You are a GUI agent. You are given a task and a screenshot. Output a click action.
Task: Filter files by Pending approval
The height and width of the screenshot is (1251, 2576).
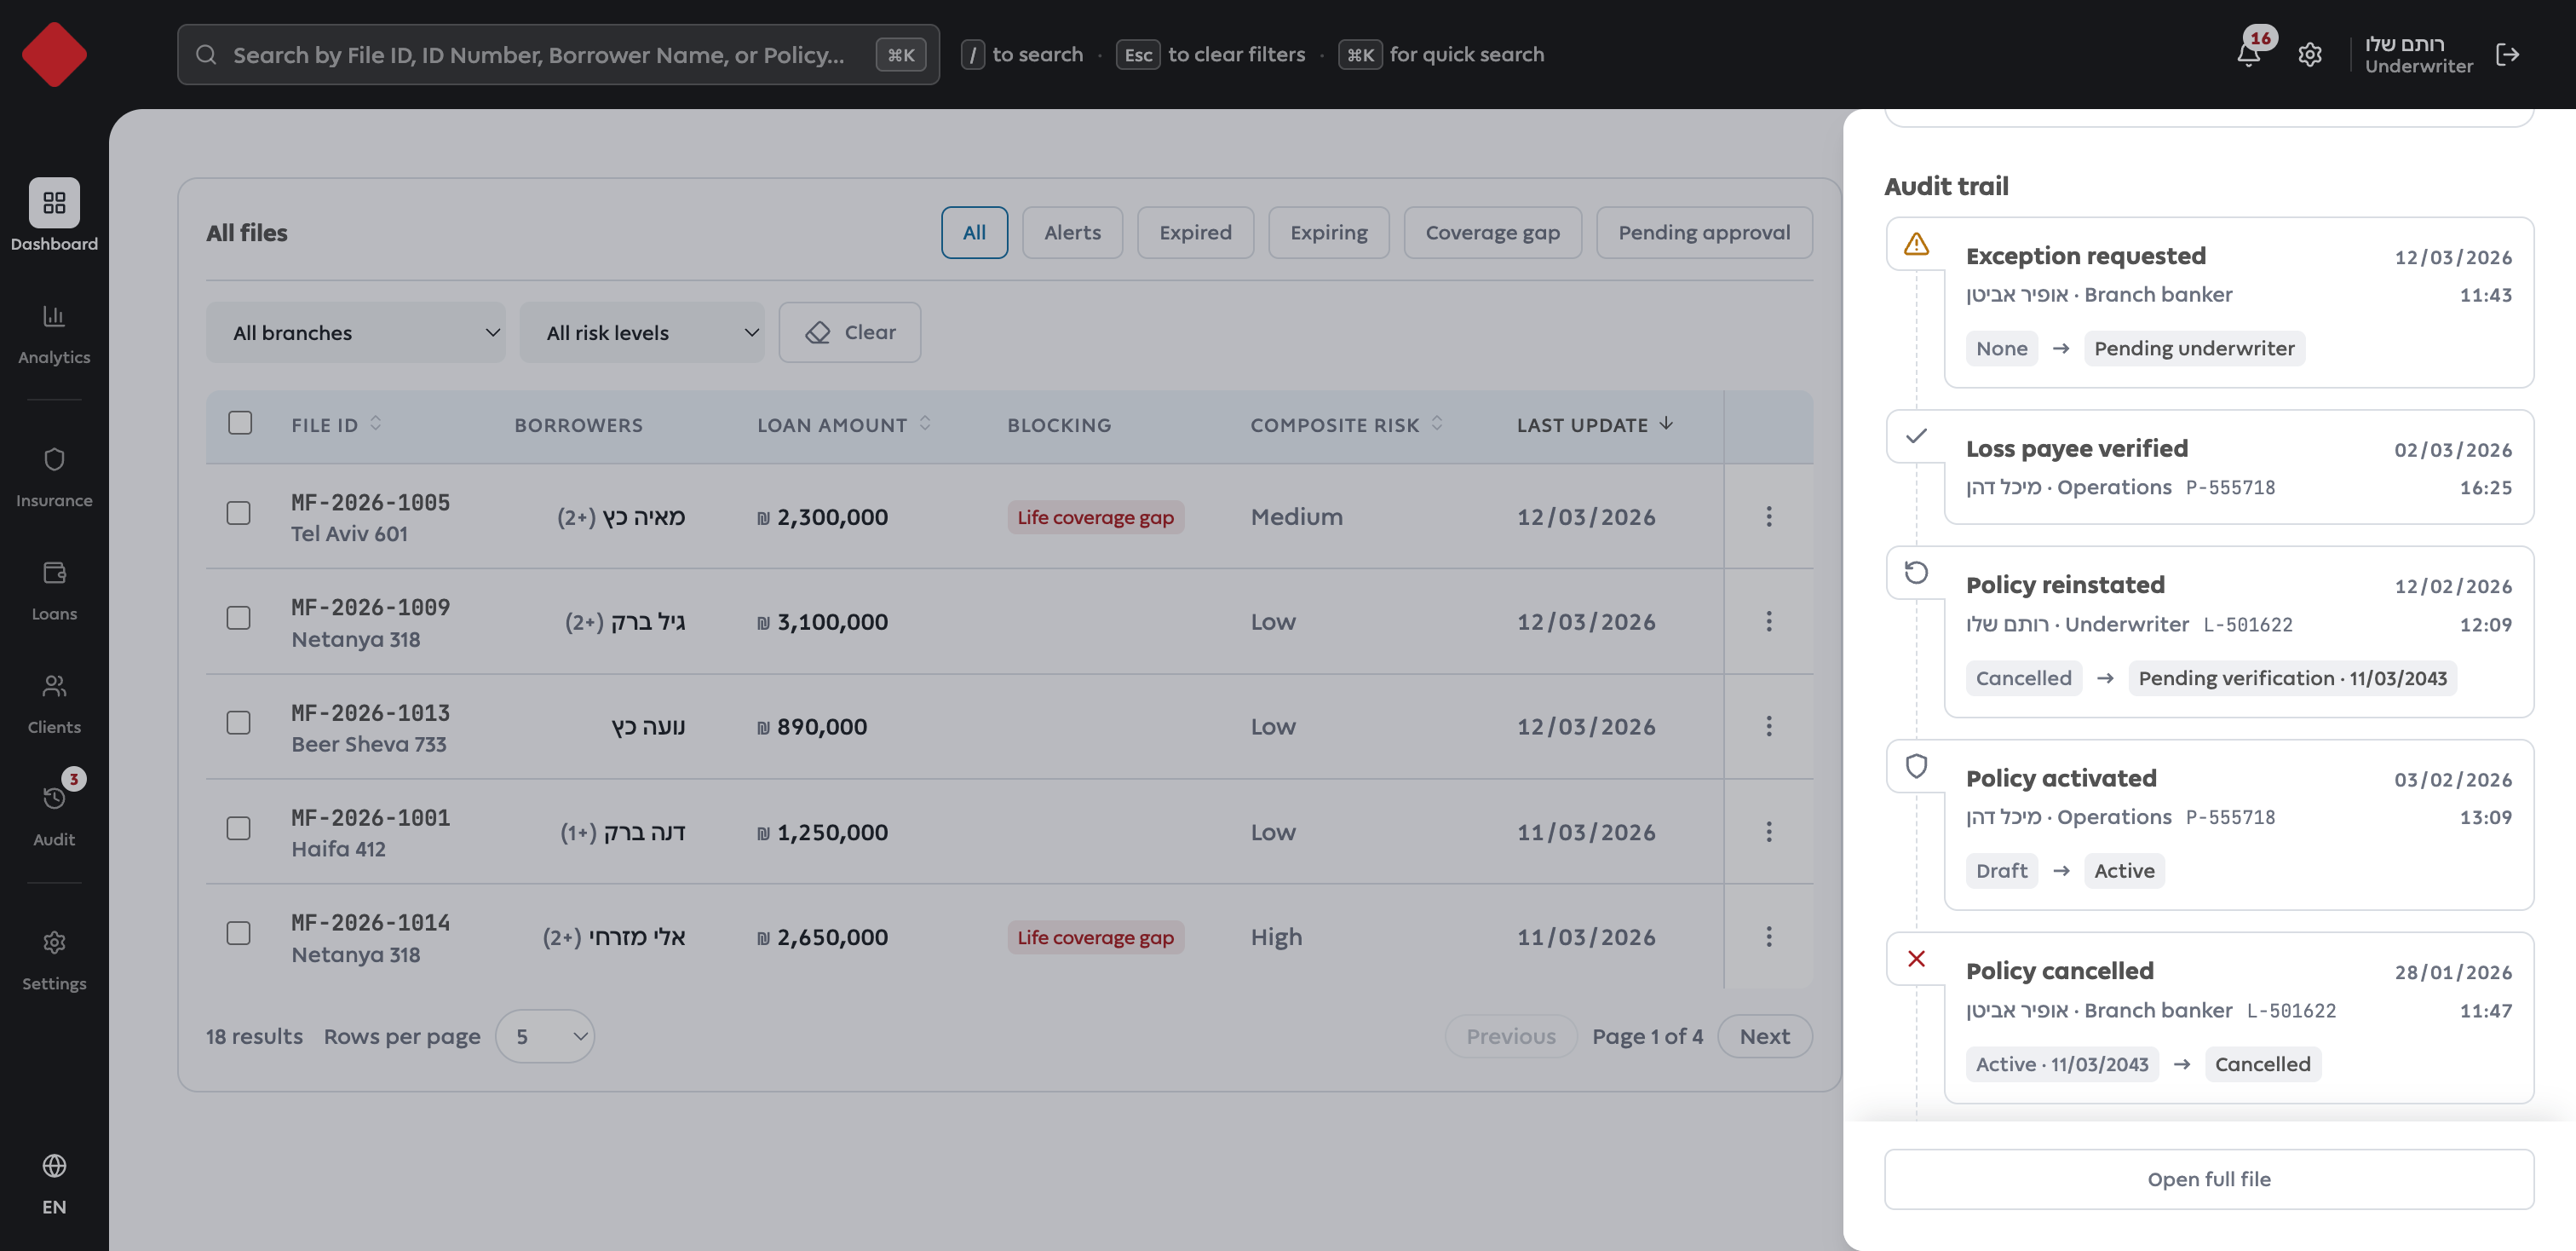[1704, 233]
